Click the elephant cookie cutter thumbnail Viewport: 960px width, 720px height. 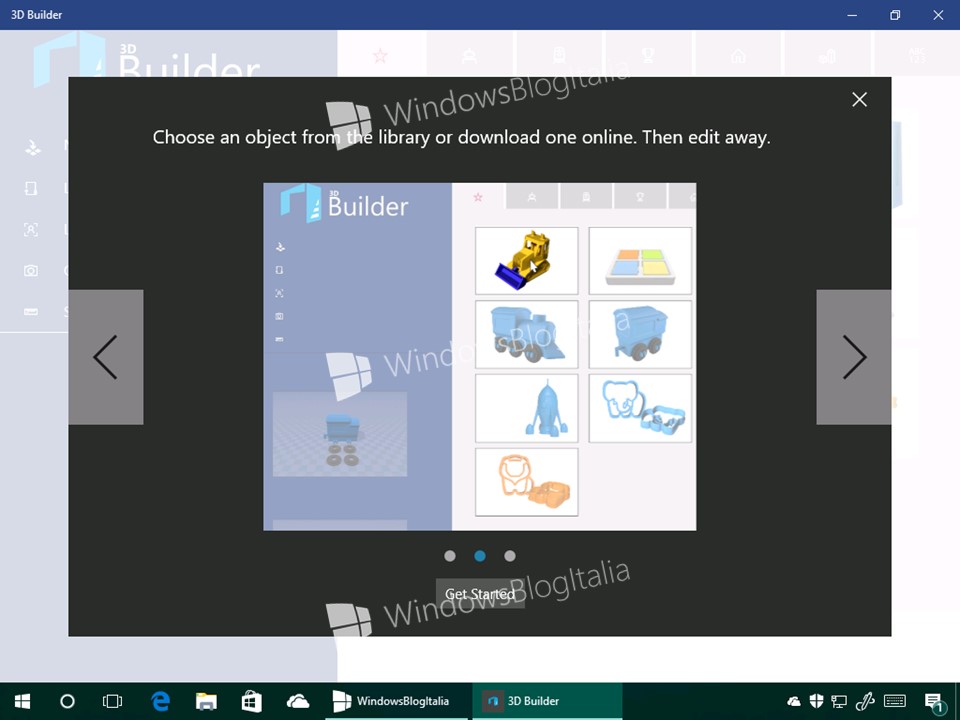click(640, 408)
